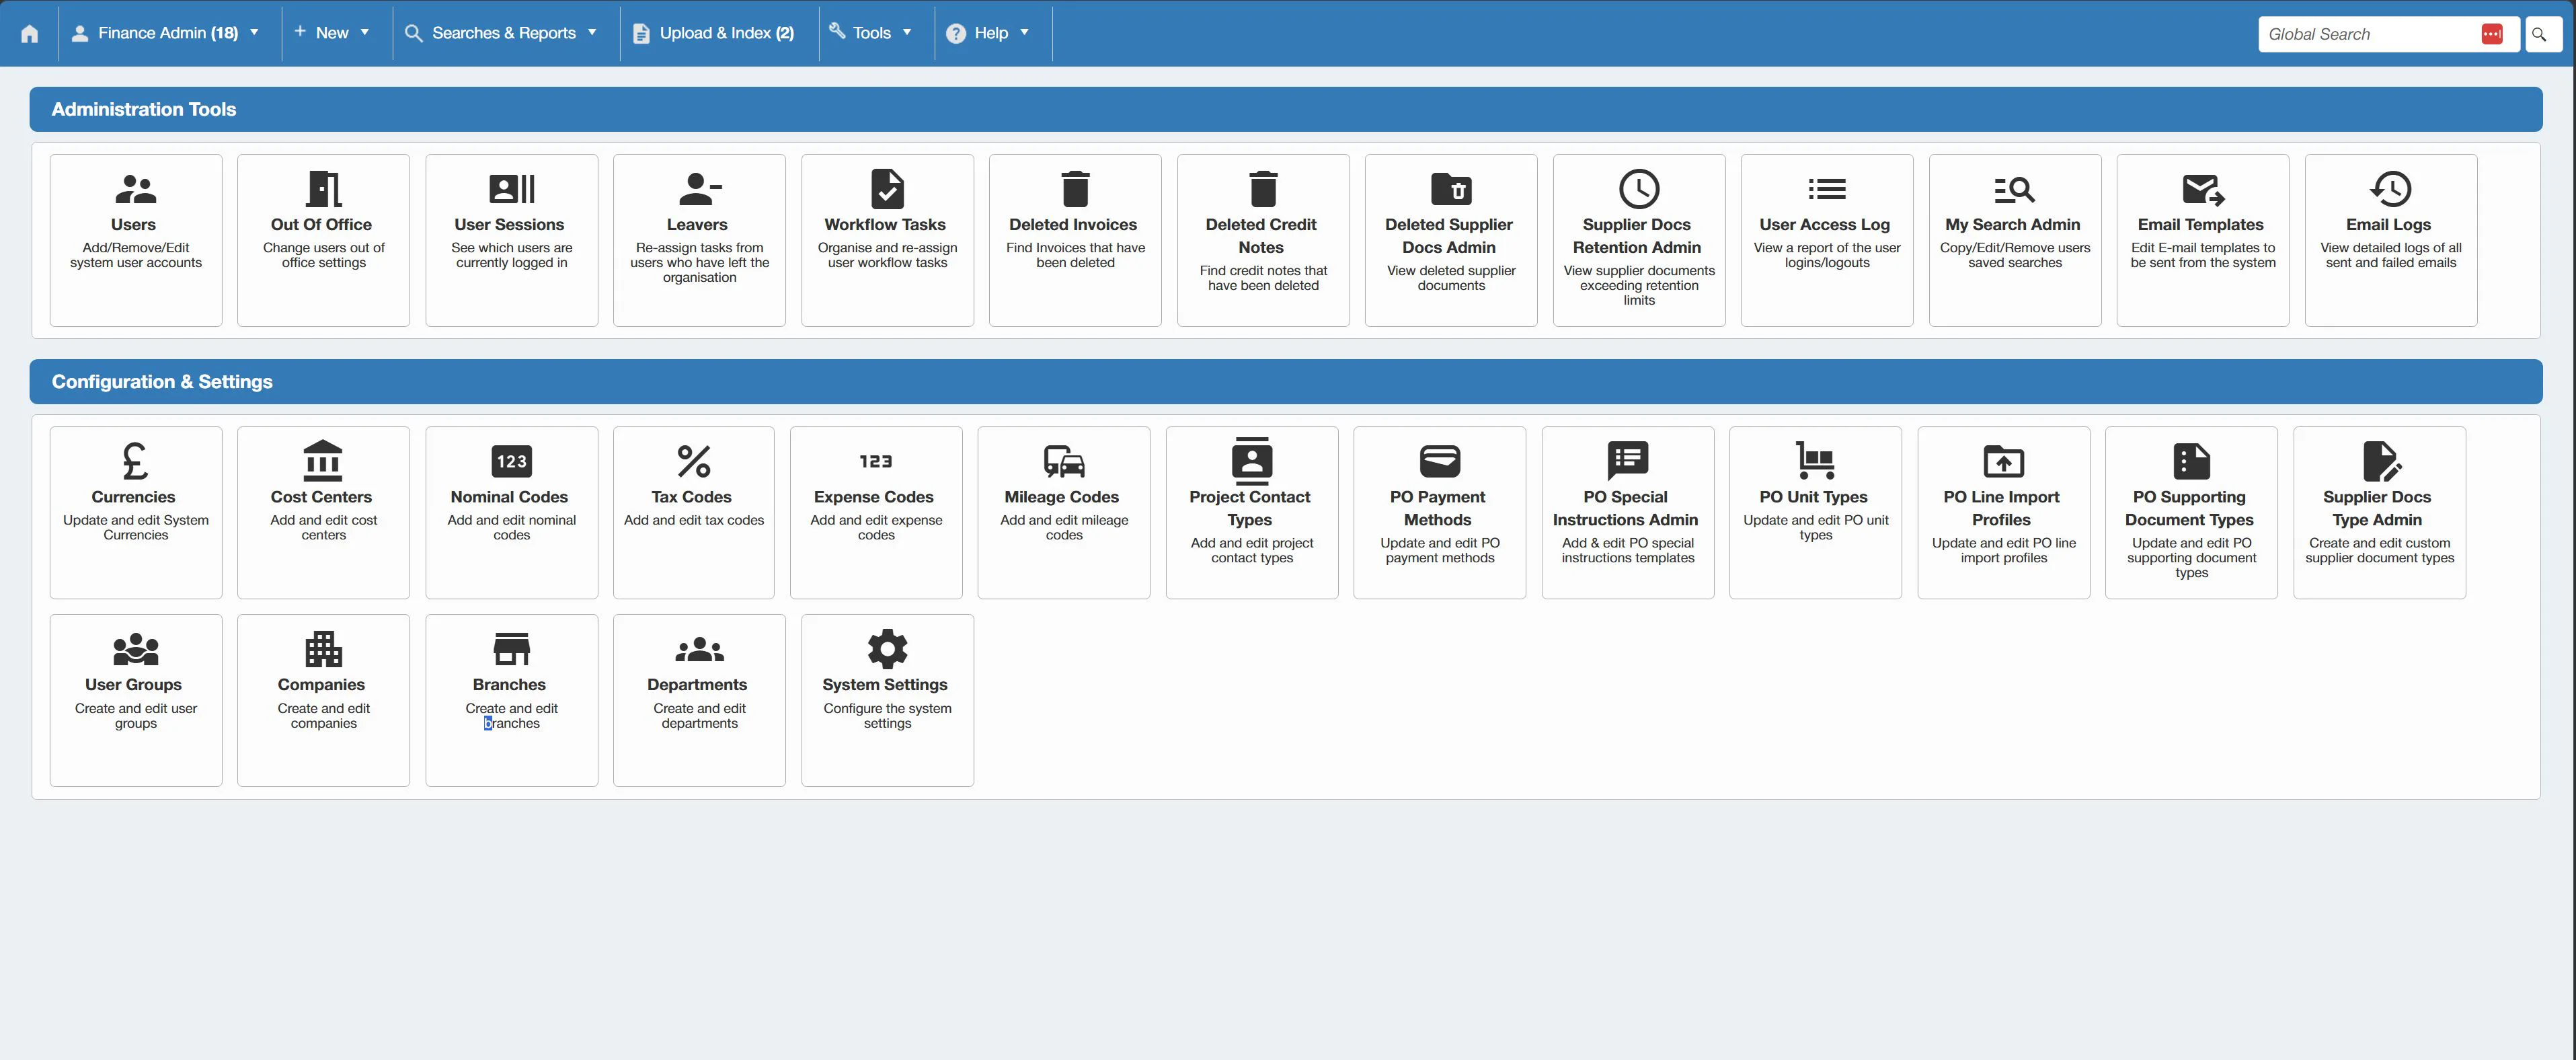
Task: Expand the Finance Admin (18) dropdown
Action: pos(166,33)
